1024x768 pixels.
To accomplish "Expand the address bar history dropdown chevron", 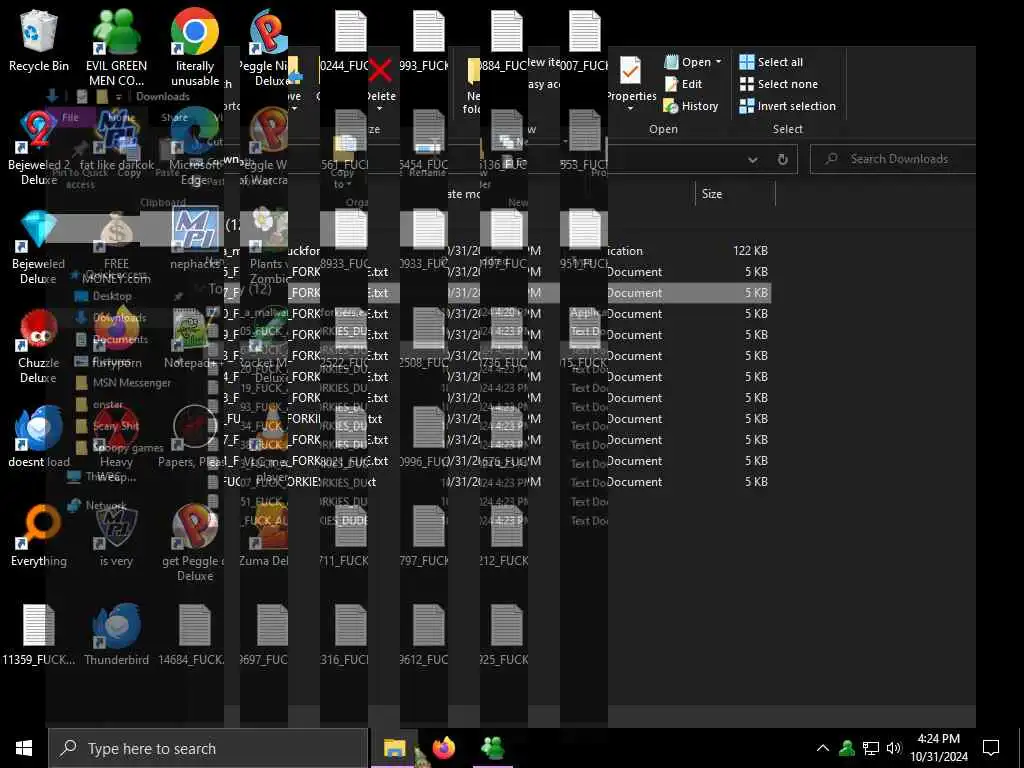I will (753, 159).
